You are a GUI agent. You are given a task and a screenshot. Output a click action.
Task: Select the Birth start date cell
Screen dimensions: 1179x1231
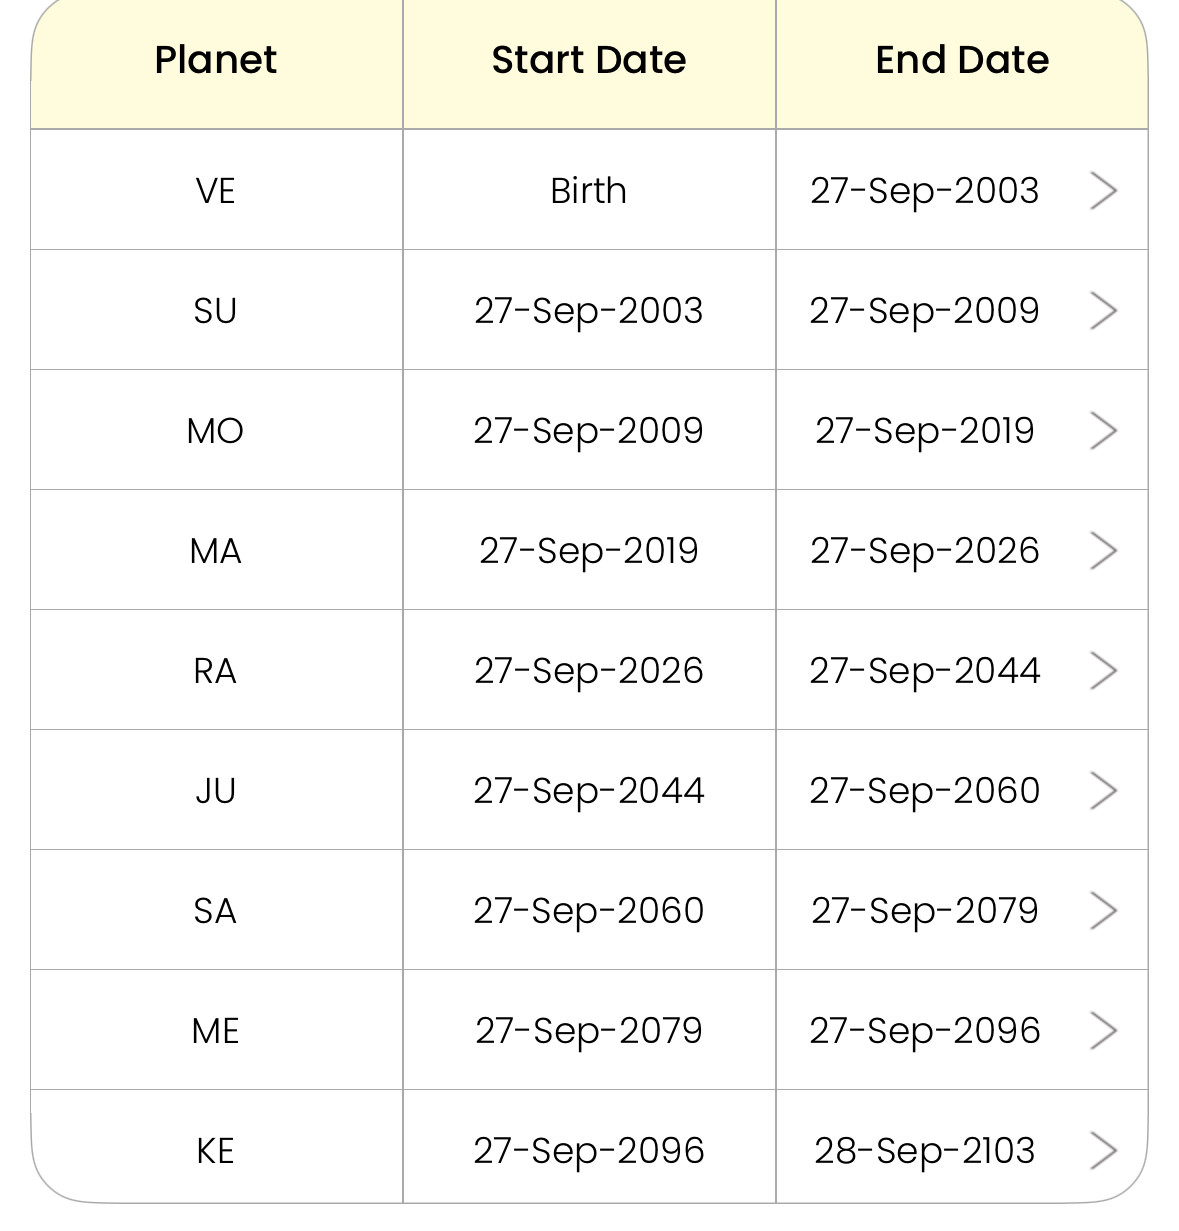589,190
